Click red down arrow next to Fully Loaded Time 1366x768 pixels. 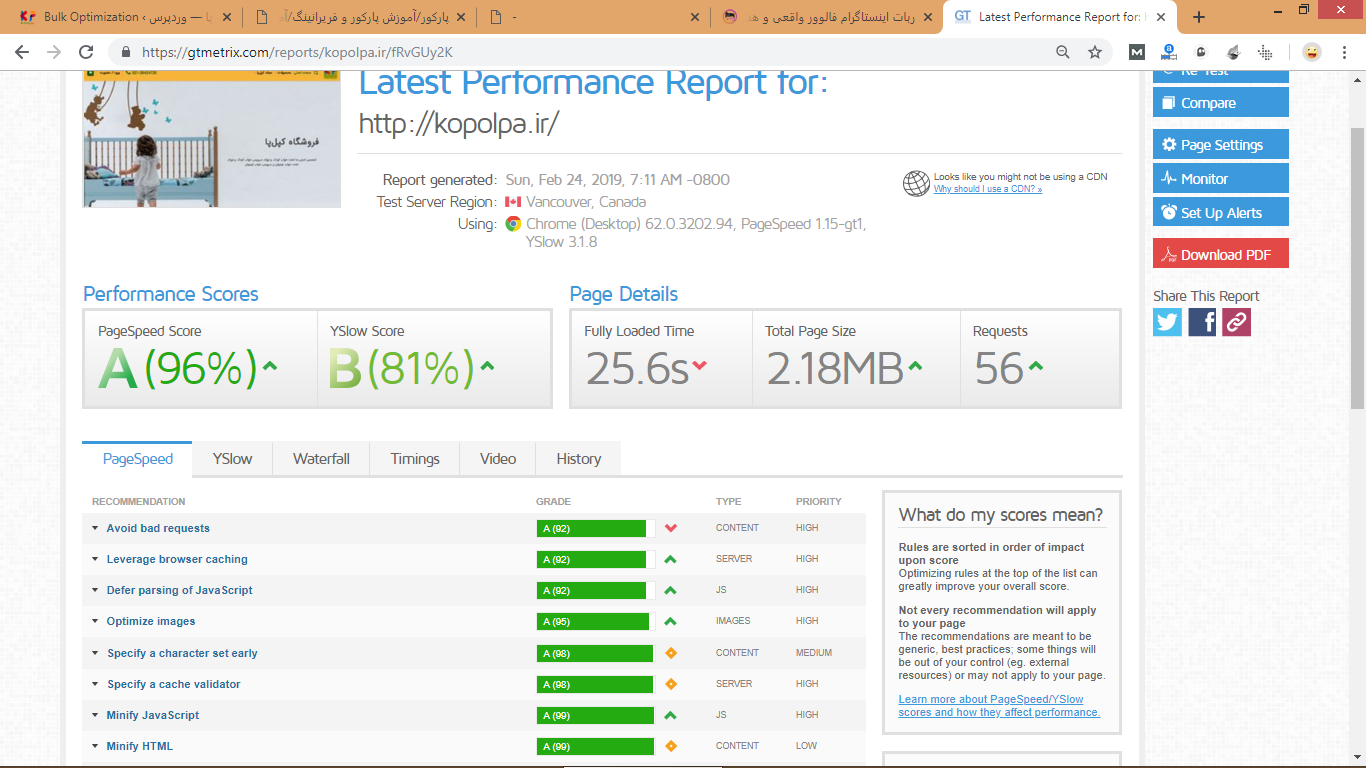coord(699,366)
